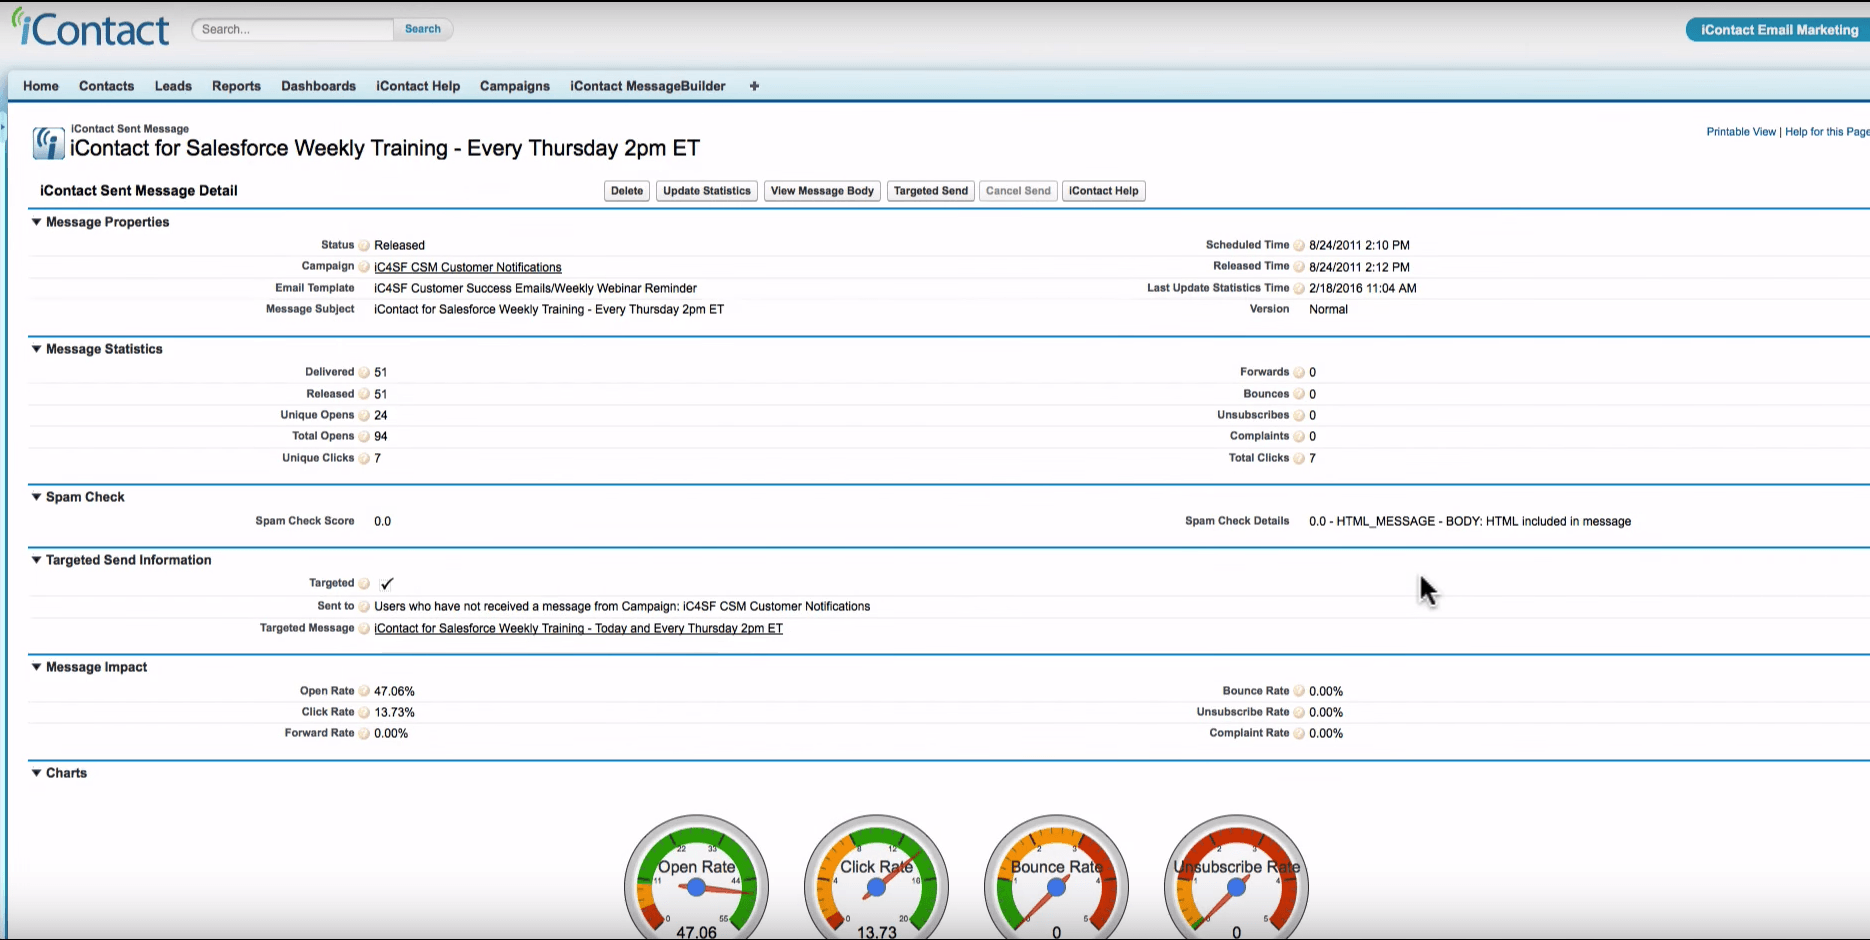Collapse the Message Impact section
This screenshot has width=1870, height=940.
tap(37, 667)
